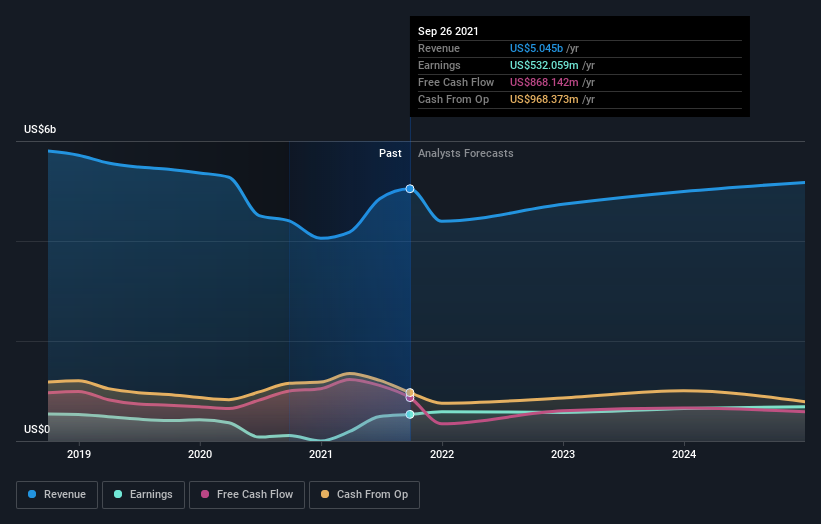This screenshot has width=821, height=524.
Task: Click the Earnings row label in tooltip
Action: point(439,65)
